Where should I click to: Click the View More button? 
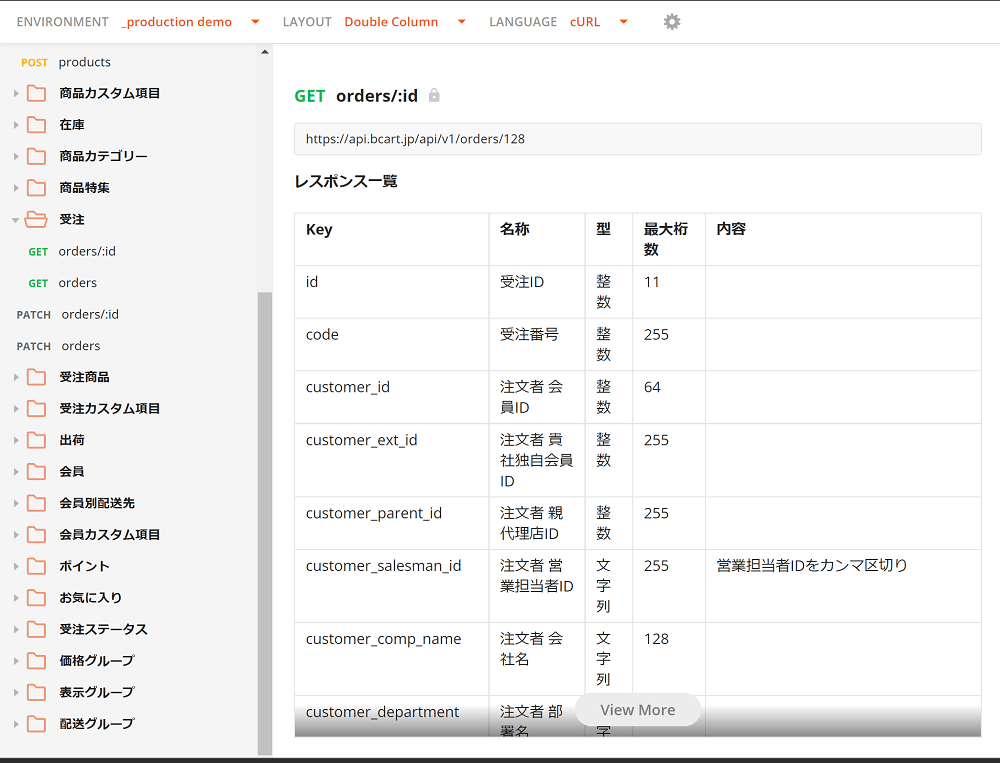[x=638, y=709]
